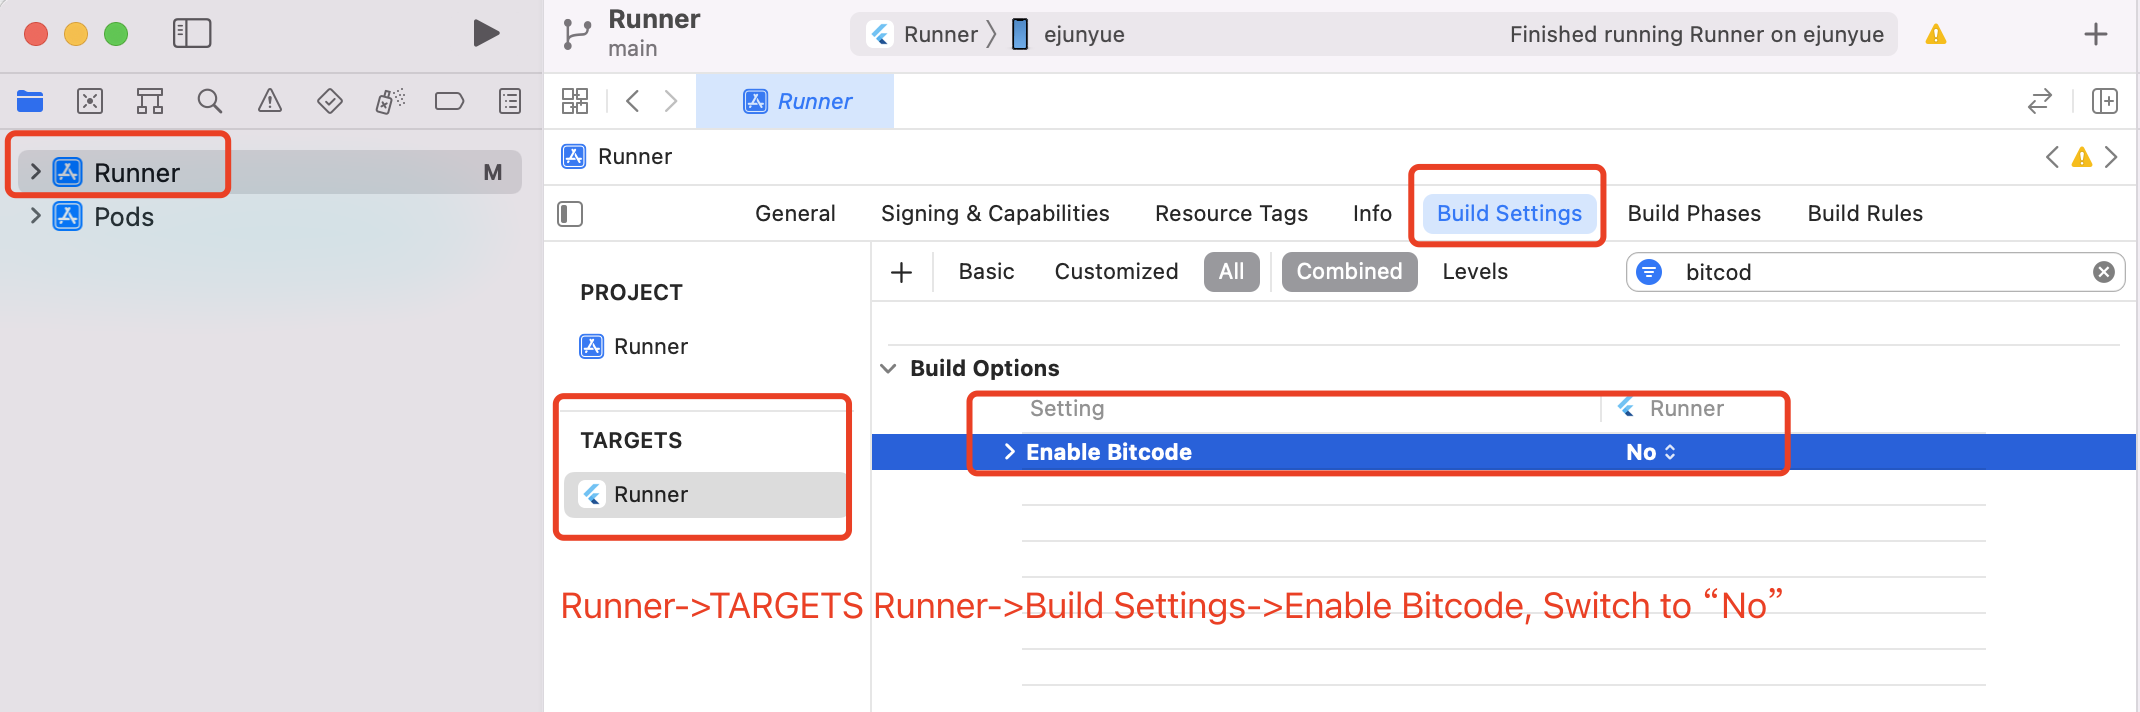Expand the Pods project tree item
The width and height of the screenshot is (2140, 712).
36,216
